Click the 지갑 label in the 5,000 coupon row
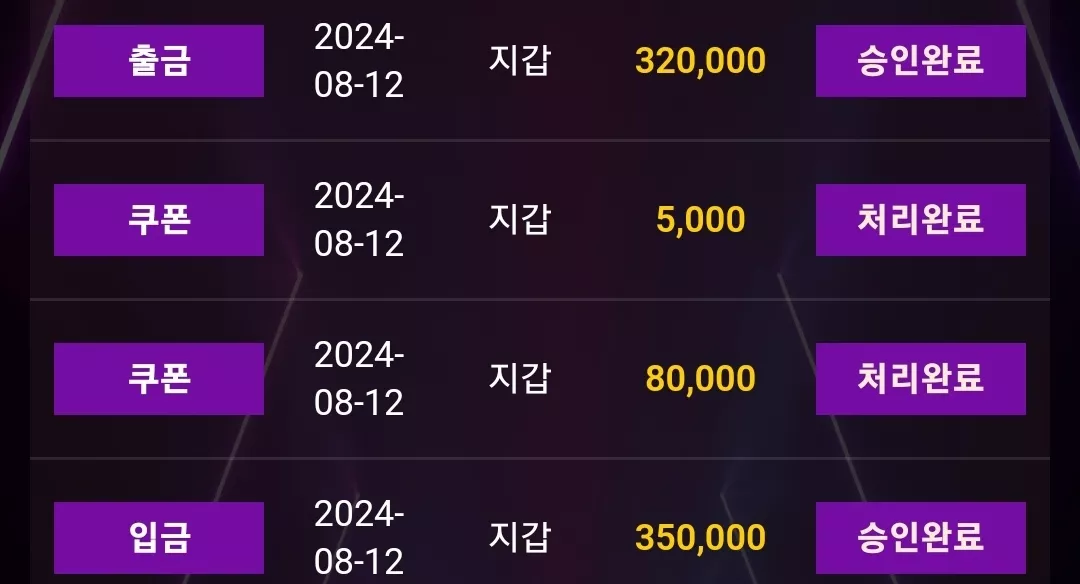 click(x=520, y=219)
